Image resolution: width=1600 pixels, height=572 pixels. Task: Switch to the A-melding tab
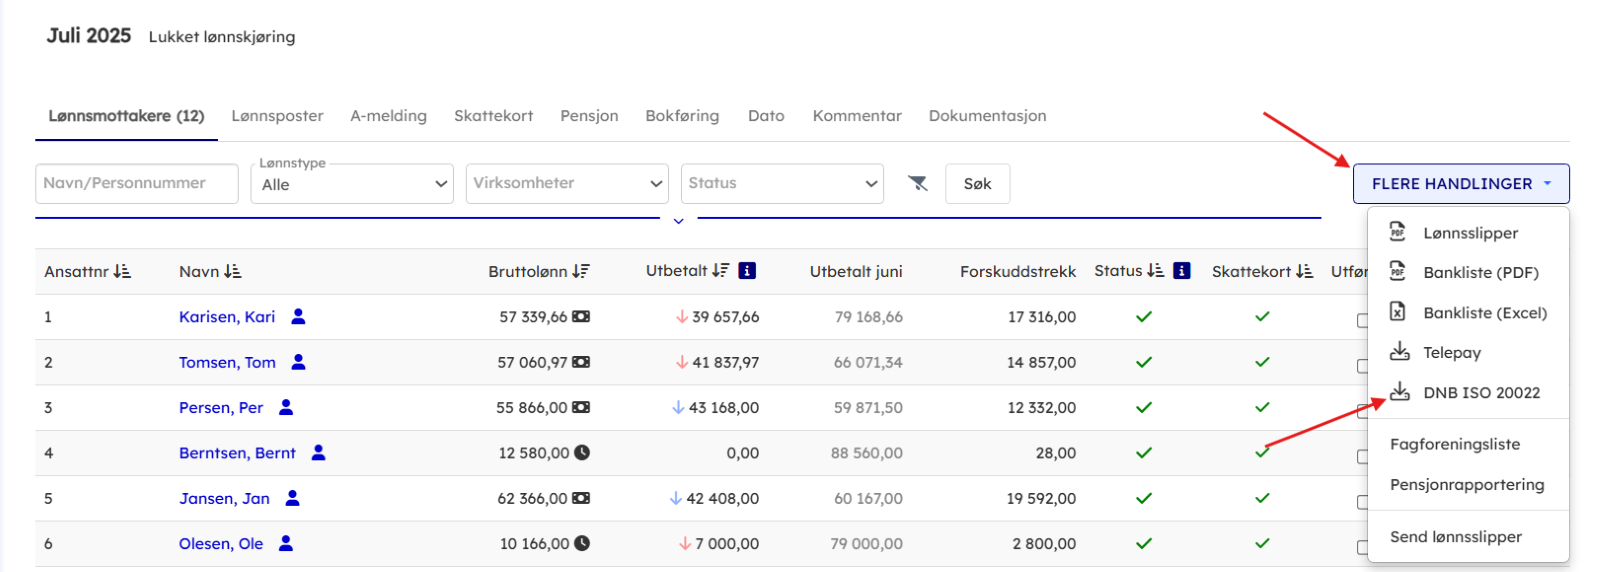tap(388, 116)
